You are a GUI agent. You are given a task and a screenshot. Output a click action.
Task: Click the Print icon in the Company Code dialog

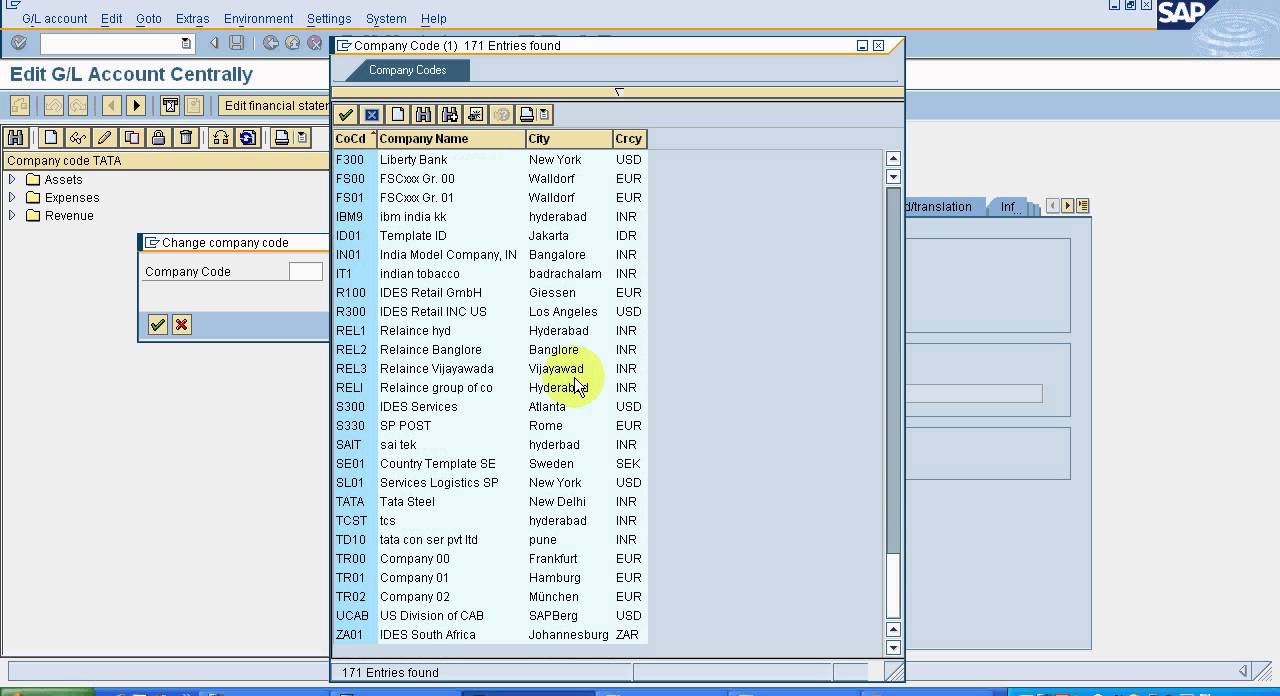click(x=527, y=115)
